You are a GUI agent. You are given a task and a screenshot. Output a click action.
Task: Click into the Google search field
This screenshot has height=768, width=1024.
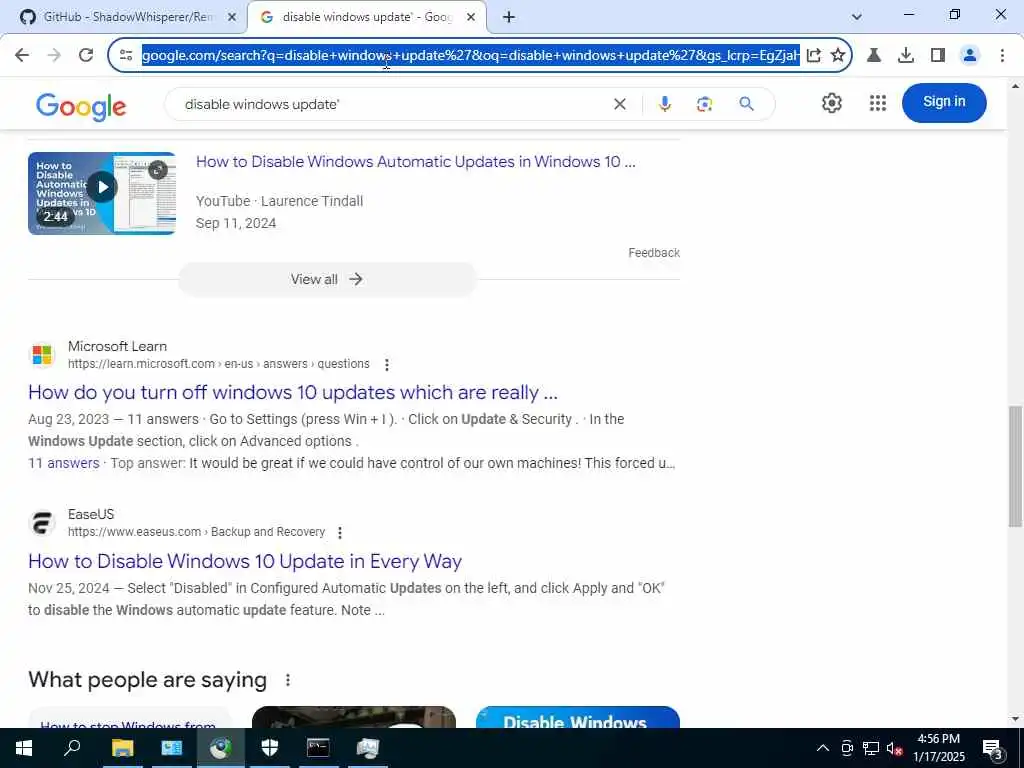[x=392, y=104]
